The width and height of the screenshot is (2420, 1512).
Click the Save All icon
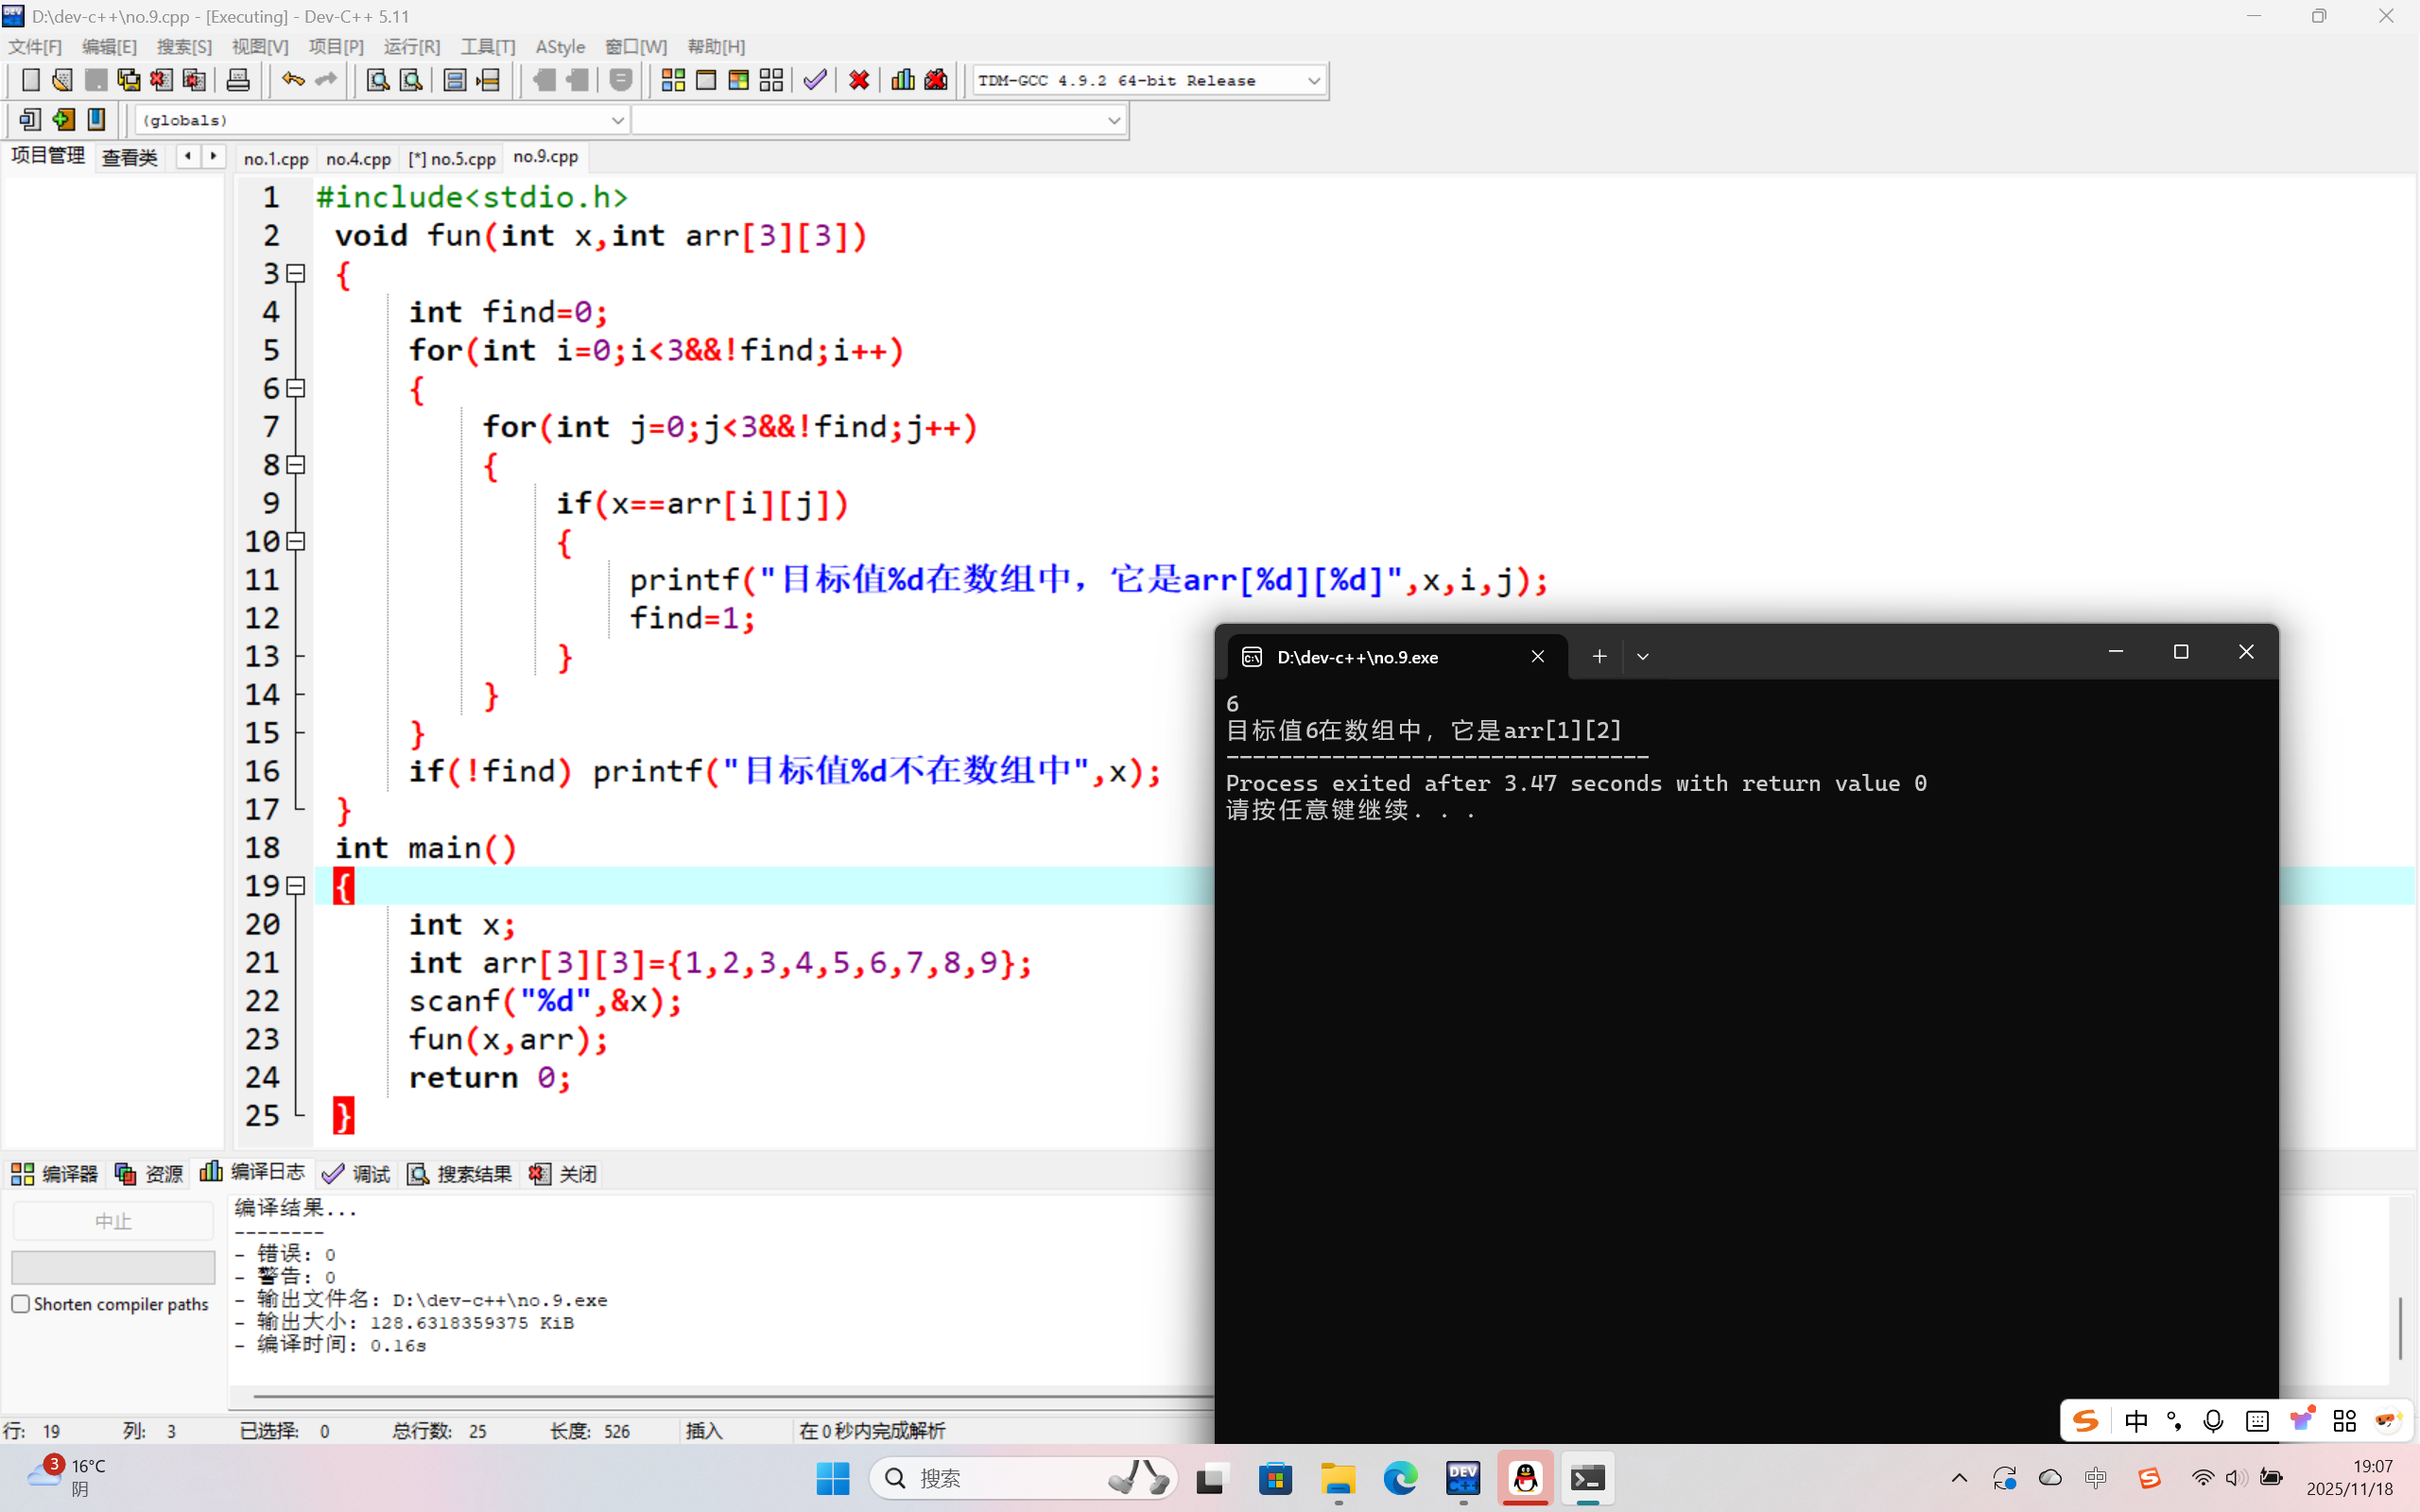[x=129, y=80]
